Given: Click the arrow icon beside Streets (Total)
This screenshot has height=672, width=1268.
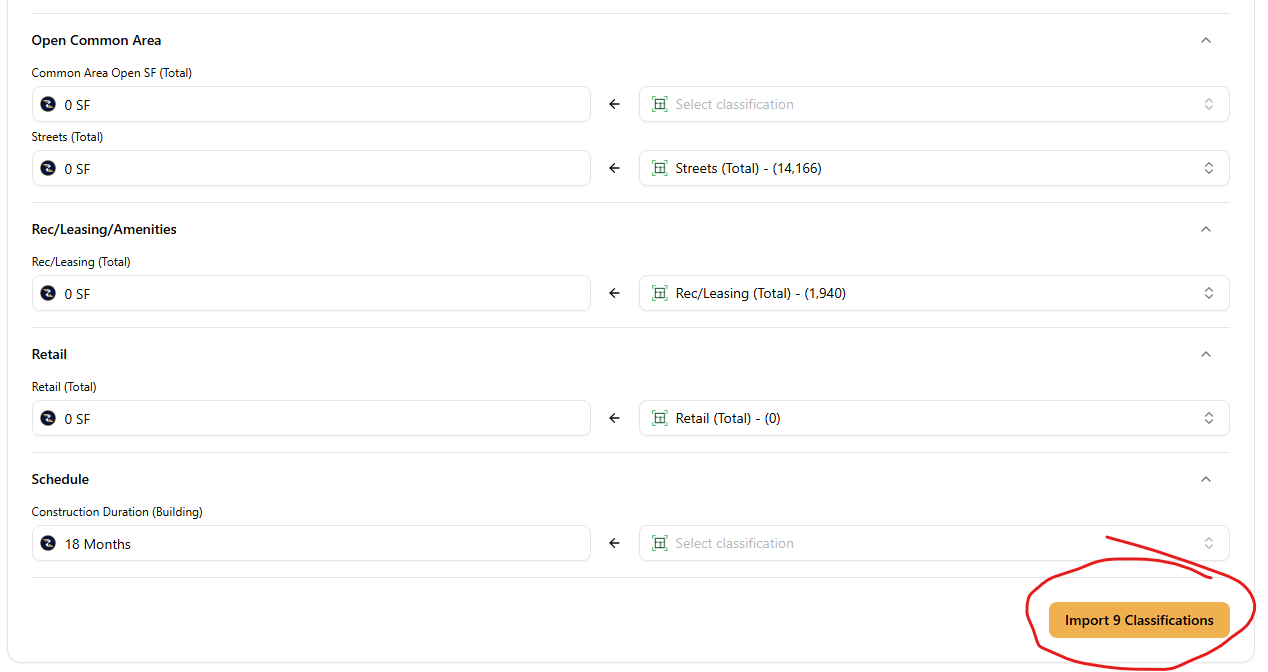Looking at the screenshot, I should [x=614, y=169].
